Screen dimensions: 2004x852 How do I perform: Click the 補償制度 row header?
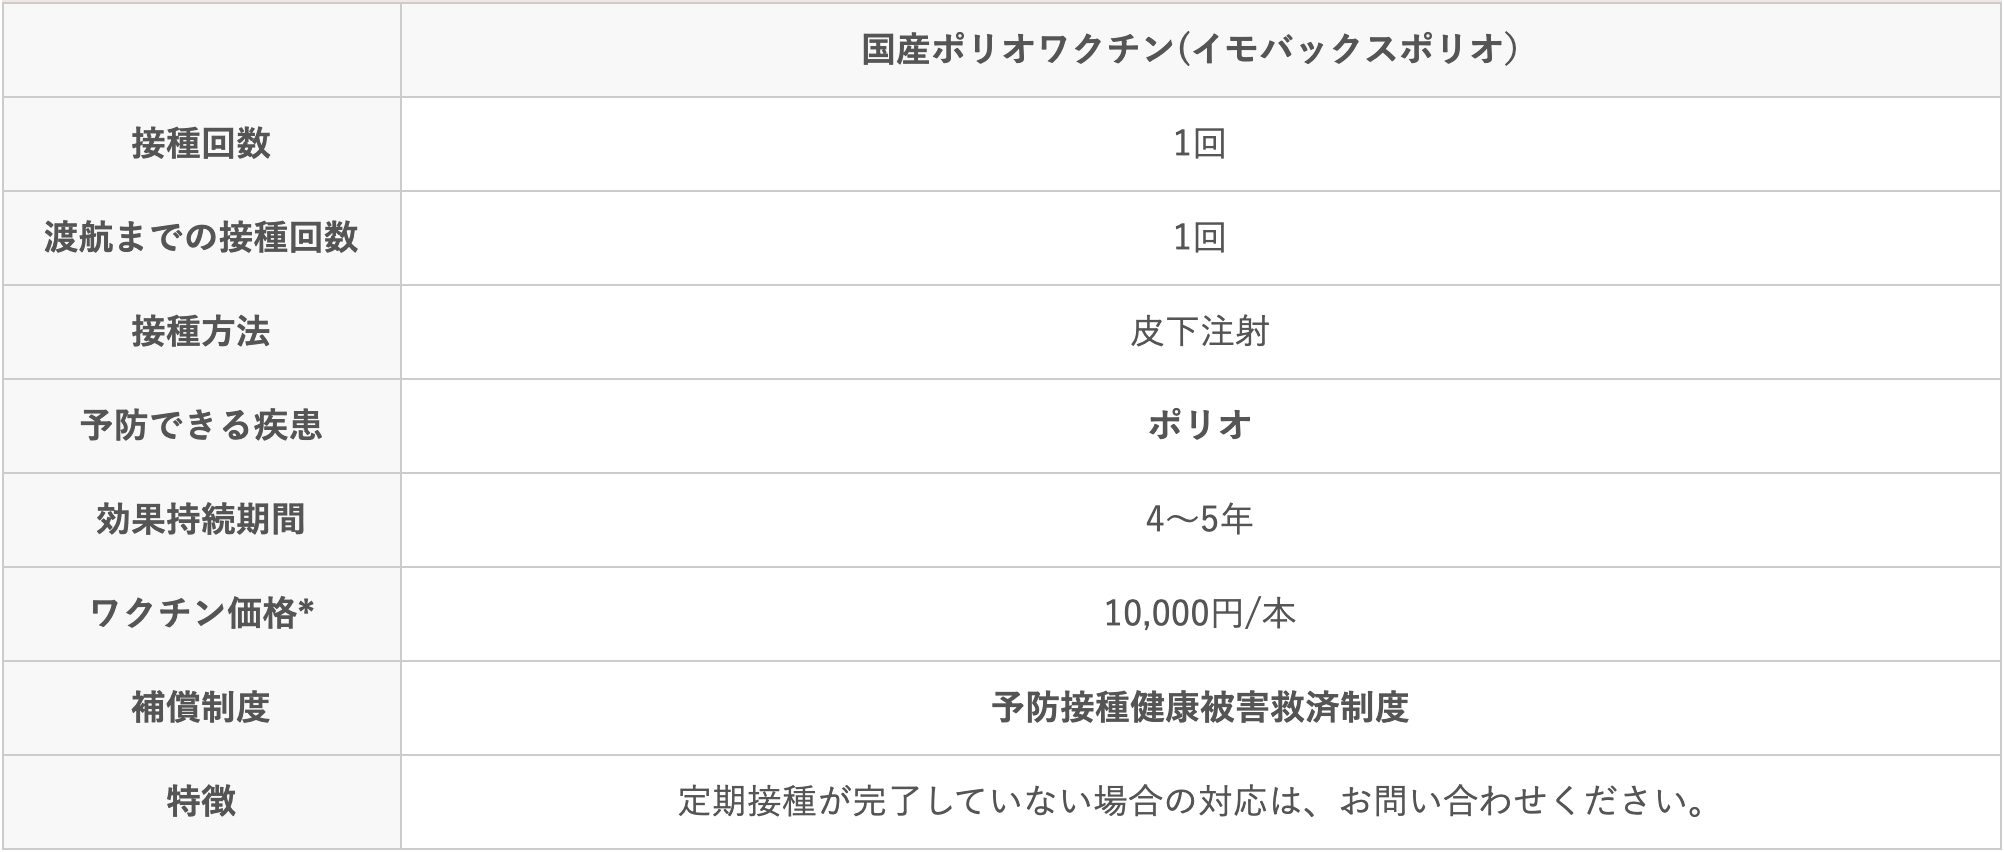click(201, 708)
